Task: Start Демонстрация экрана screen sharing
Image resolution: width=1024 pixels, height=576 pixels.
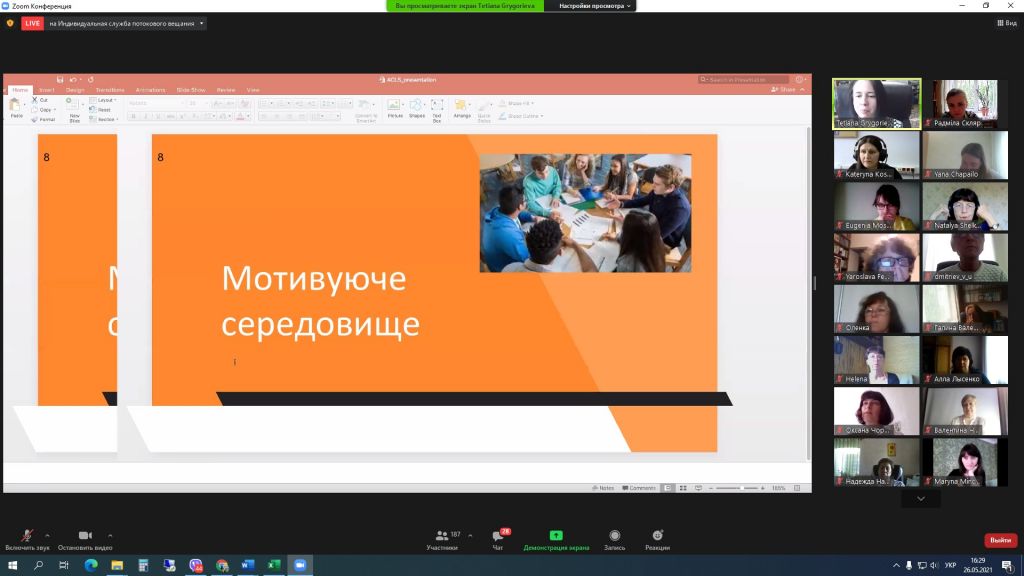Action: pyautogui.click(x=556, y=540)
